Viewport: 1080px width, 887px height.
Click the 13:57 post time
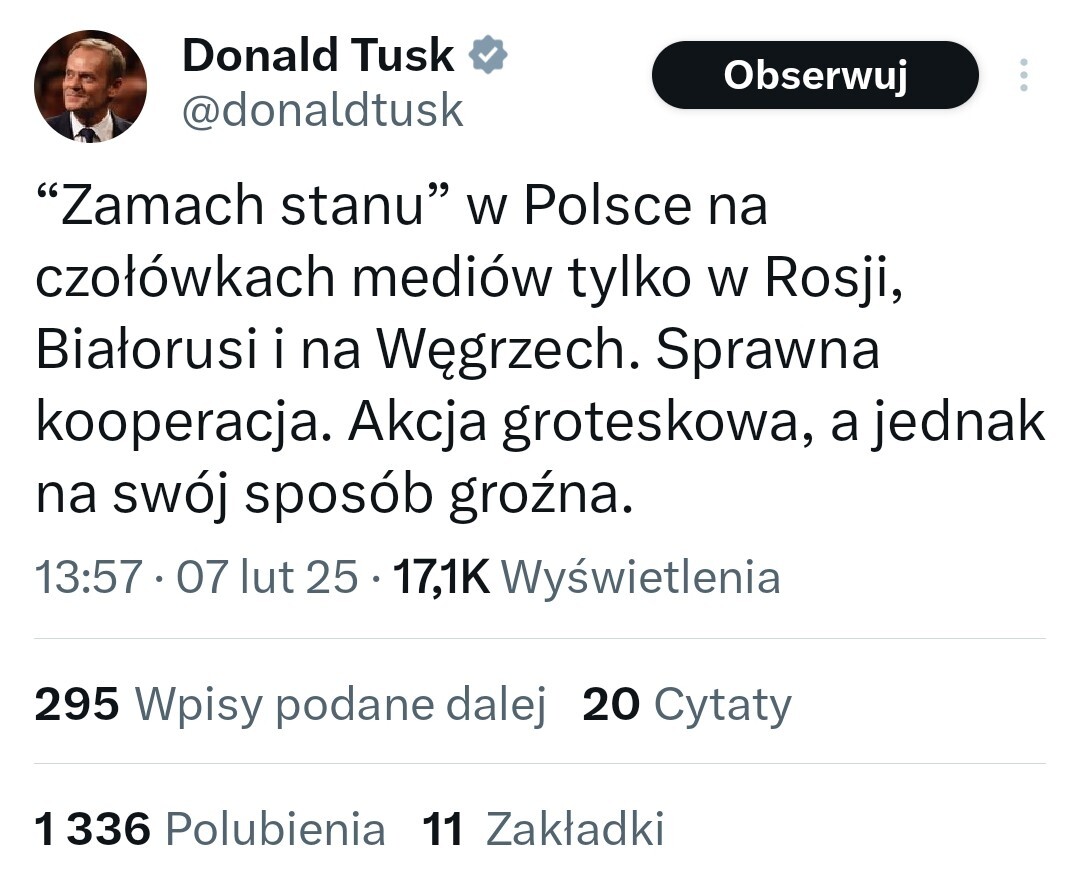click(x=88, y=577)
